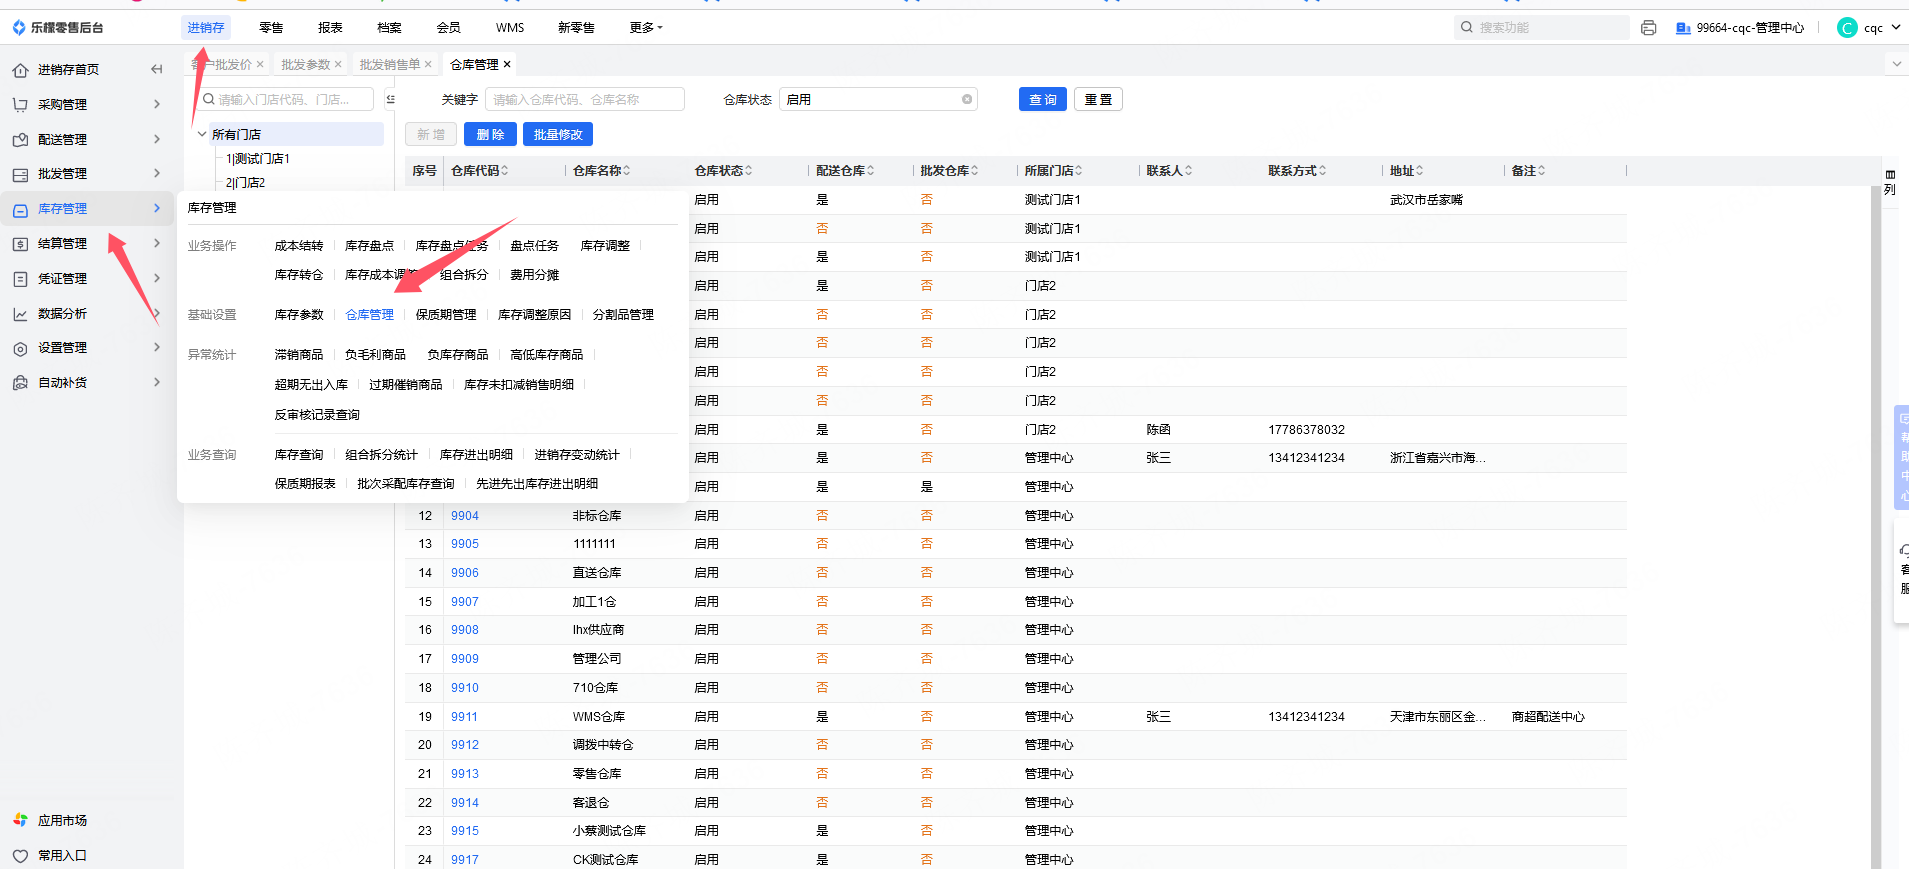Open the 仓库状态 dropdown
This screenshot has width=1909, height=869.
coord(878,99)
